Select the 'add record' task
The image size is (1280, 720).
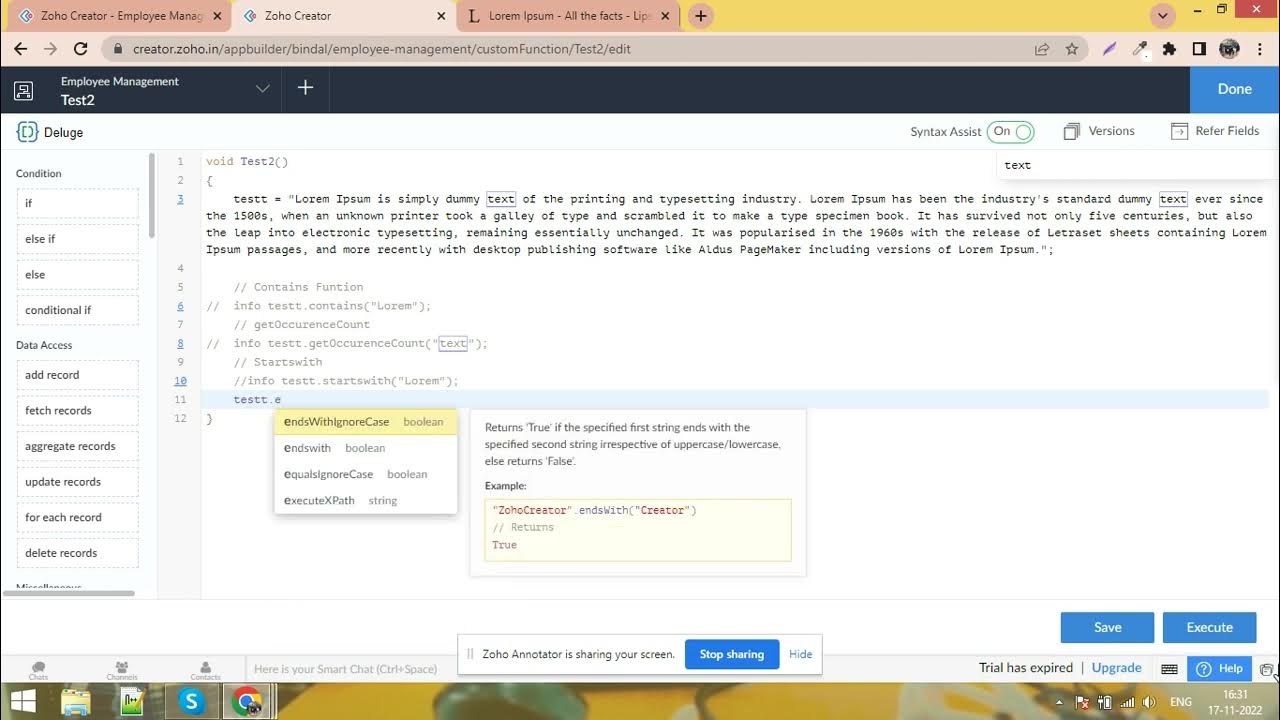[x=77, y=375]
